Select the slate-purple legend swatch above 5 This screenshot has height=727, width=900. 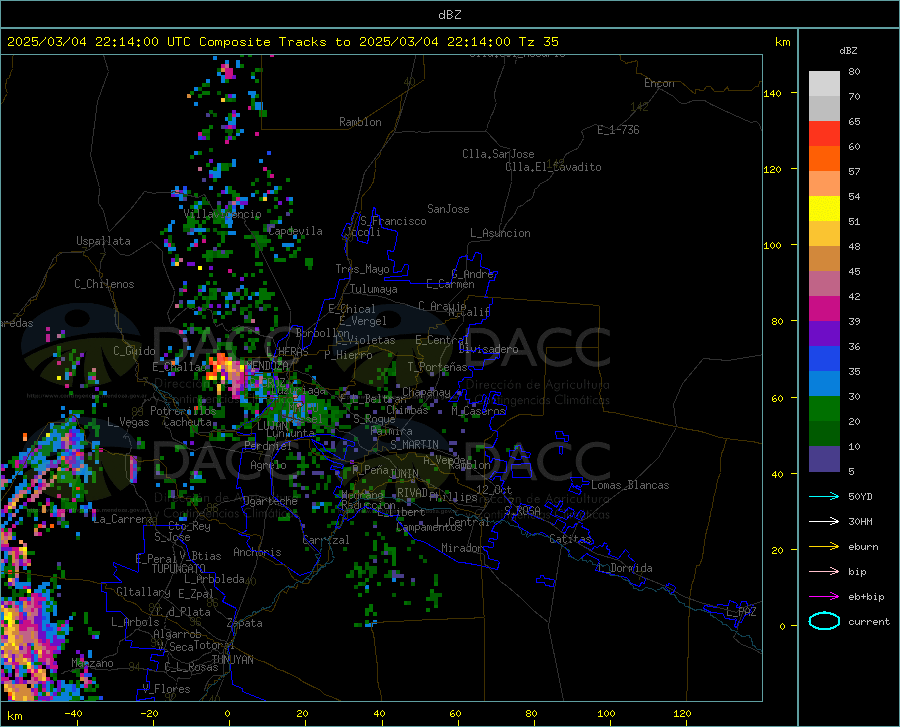[x=824, y=459]
